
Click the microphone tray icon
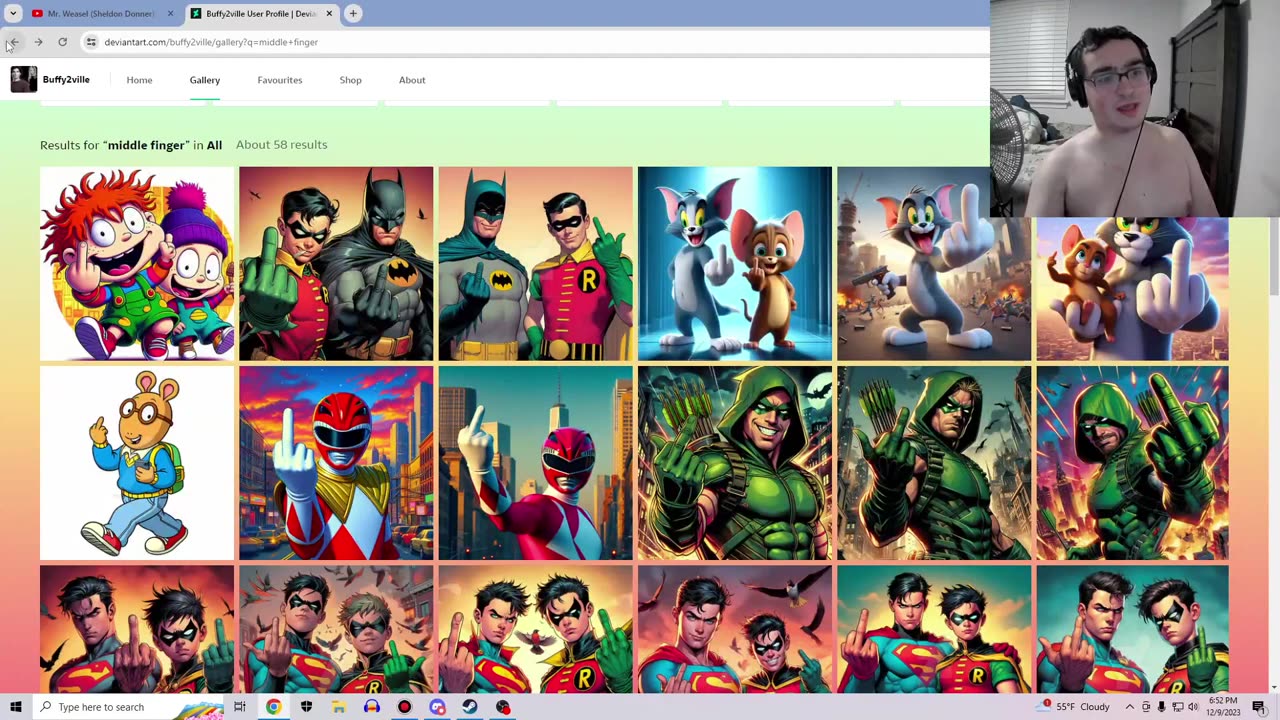pyautogui.click(x=1161, y=707)
